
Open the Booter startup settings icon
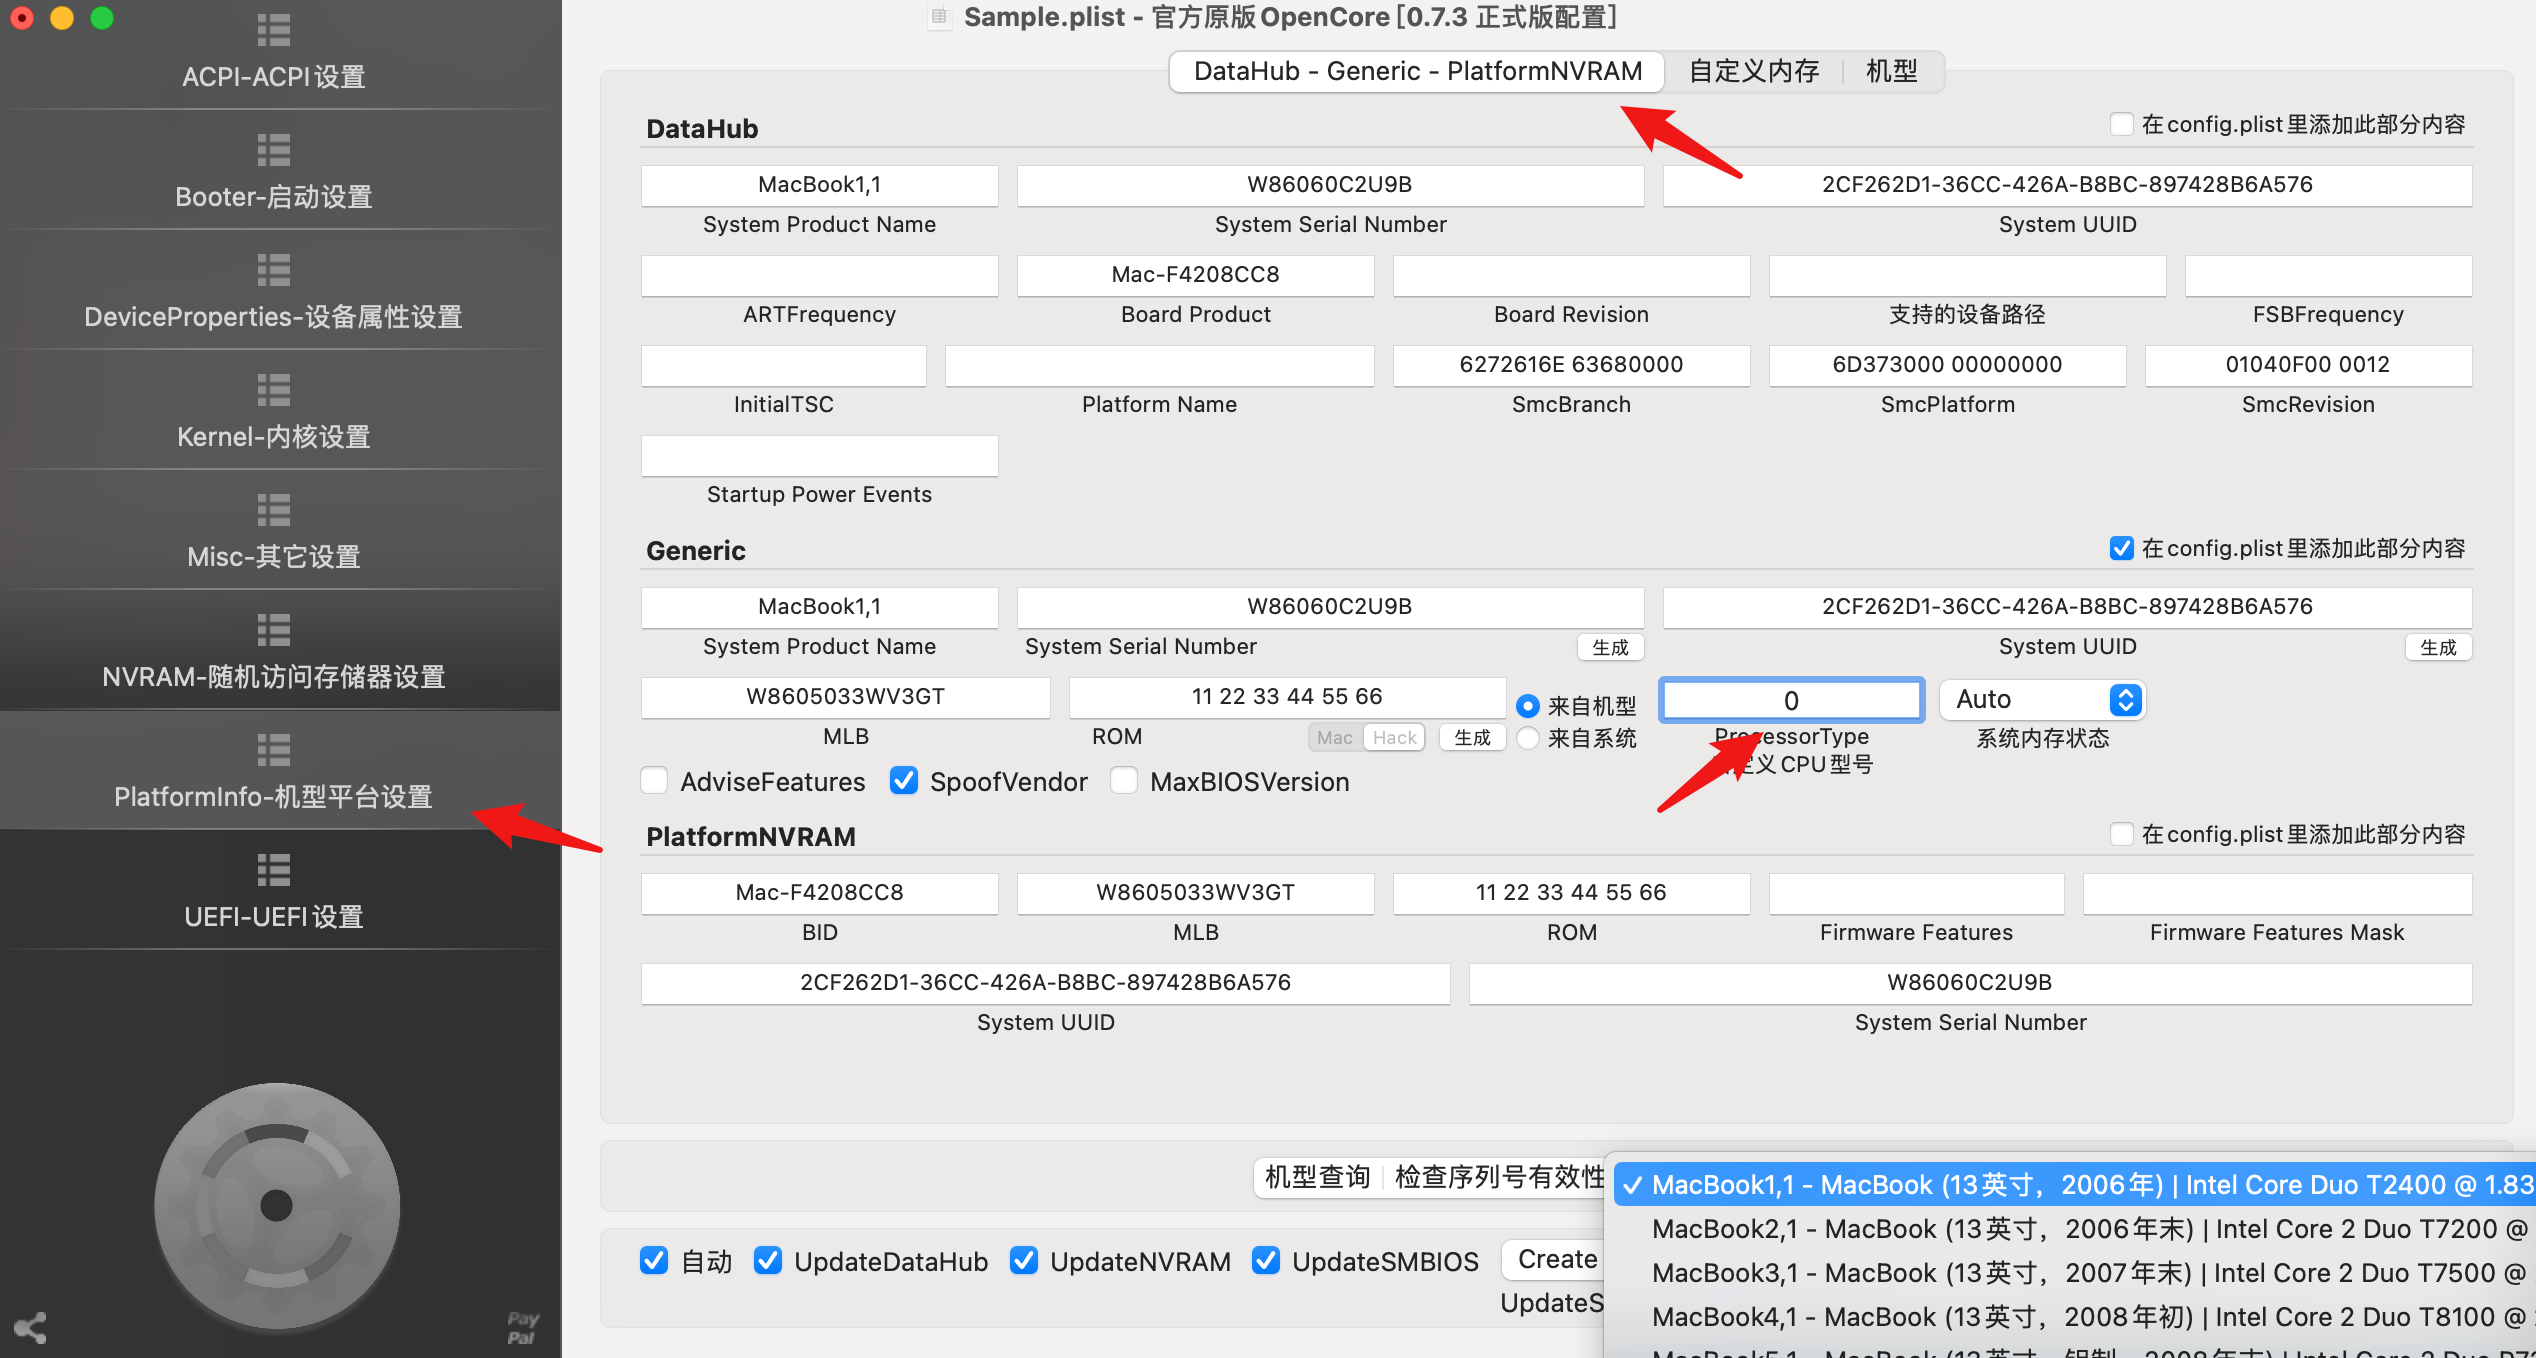(273, 150)
